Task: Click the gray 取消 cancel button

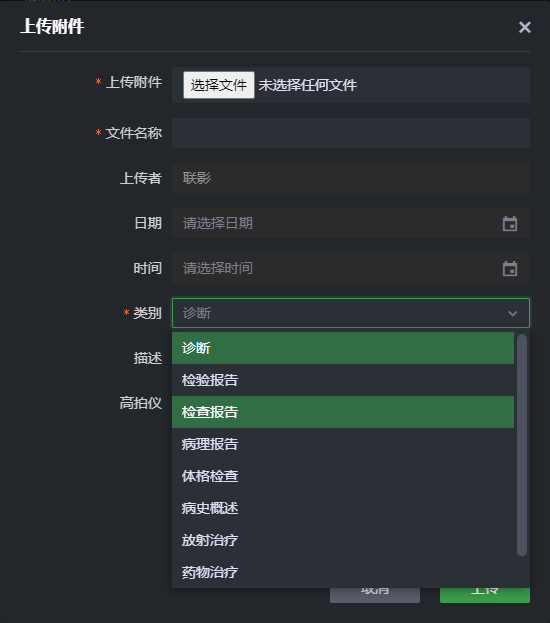Action: click(x=375, y=595)
